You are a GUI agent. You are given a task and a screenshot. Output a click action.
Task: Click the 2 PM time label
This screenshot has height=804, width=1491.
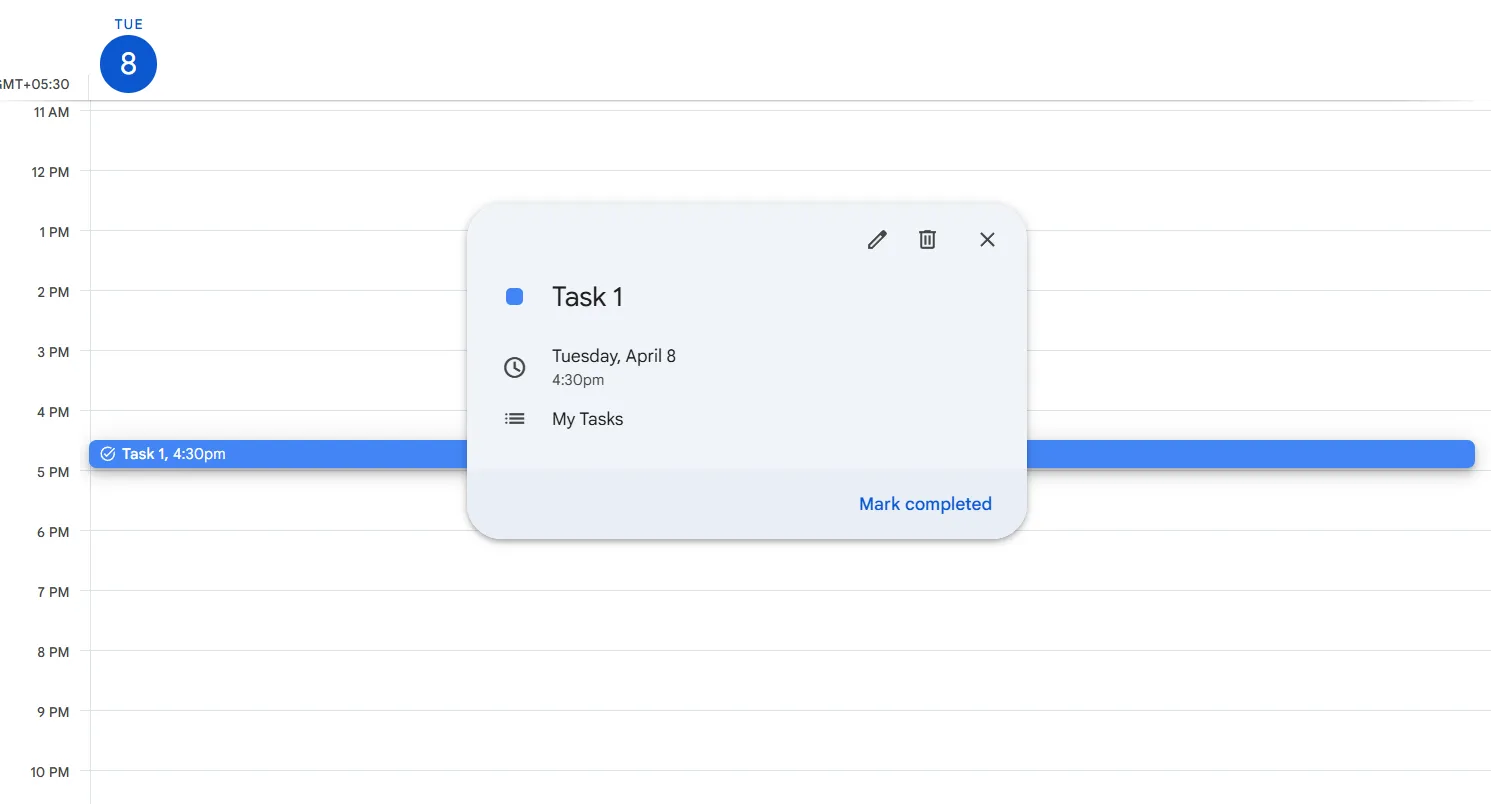(x=54, y=292)
